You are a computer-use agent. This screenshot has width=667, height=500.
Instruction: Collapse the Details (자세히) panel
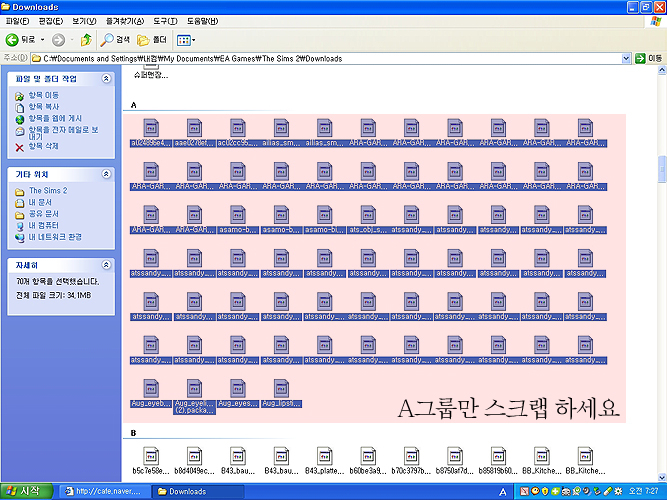click(x=107, y=265)
